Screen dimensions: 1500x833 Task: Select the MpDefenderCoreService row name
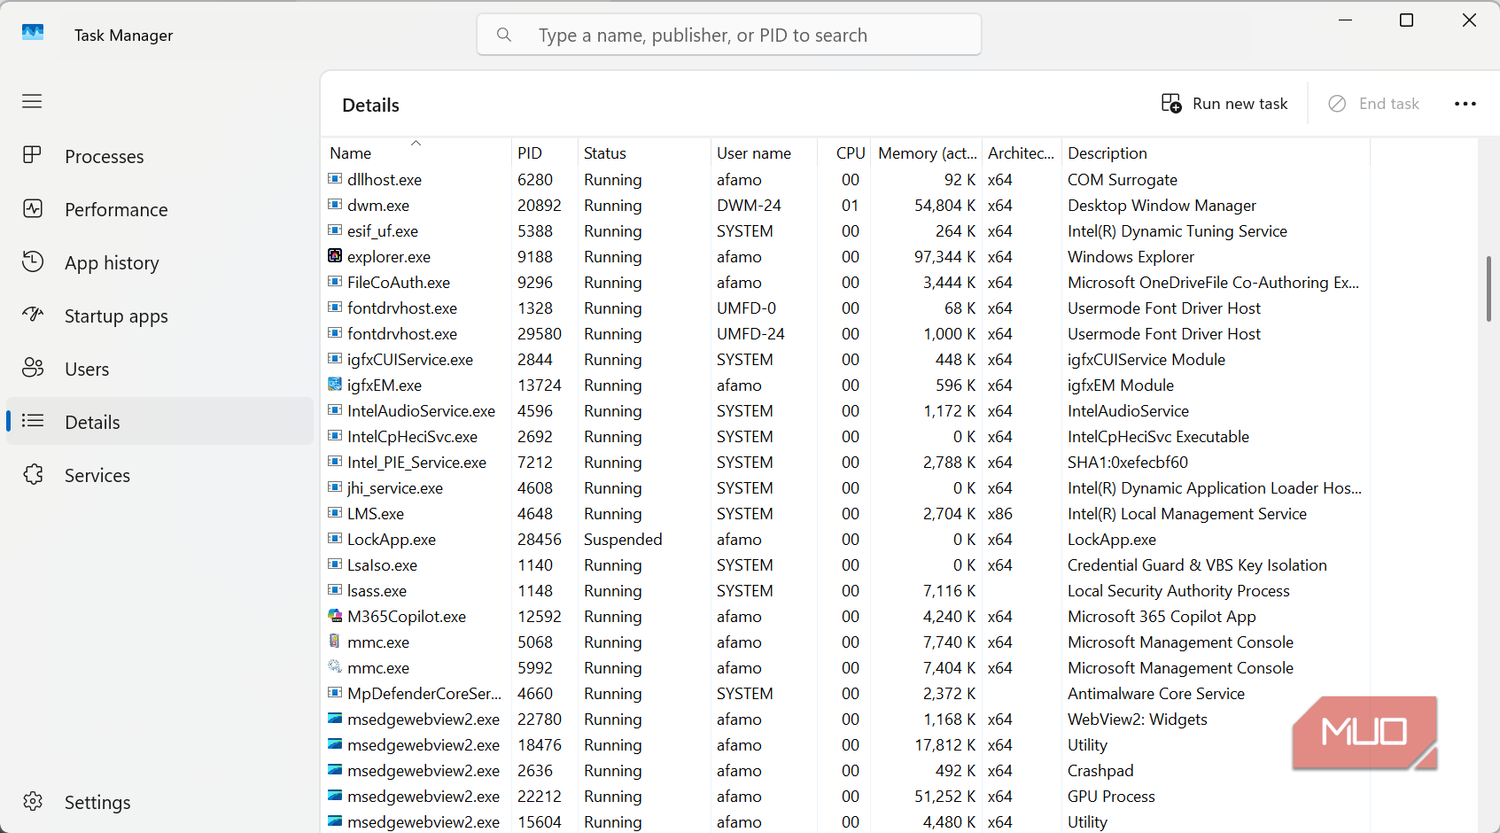tap(424, 693)
